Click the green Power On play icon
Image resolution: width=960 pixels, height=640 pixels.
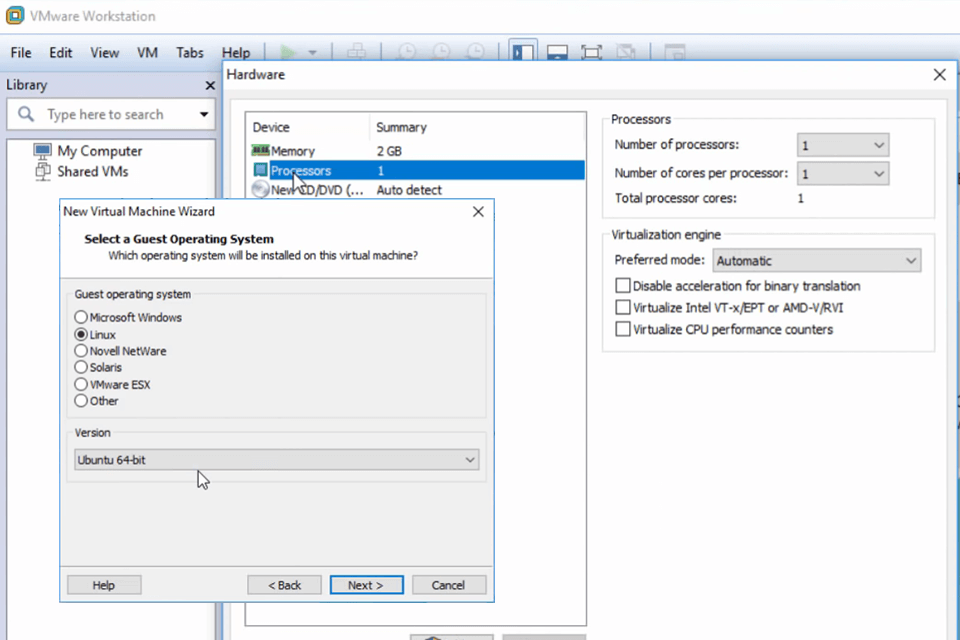[x=288, y=53]
